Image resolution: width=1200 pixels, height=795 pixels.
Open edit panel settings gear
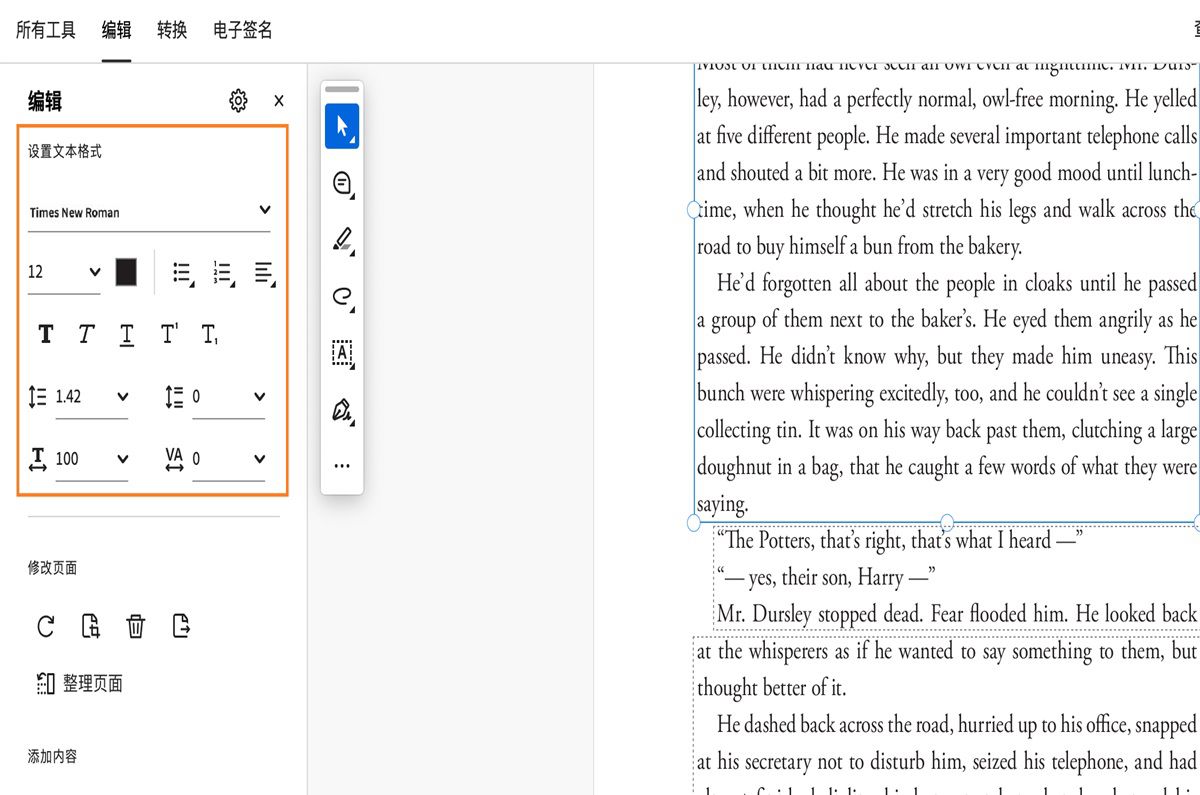coord(238,101)
